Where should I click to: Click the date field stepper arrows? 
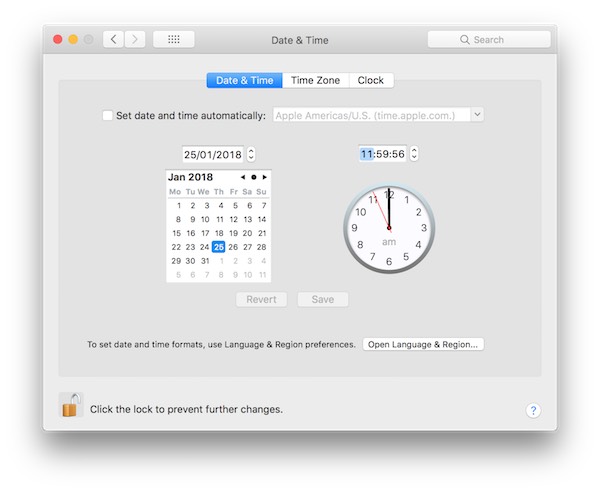click(251, 154)
